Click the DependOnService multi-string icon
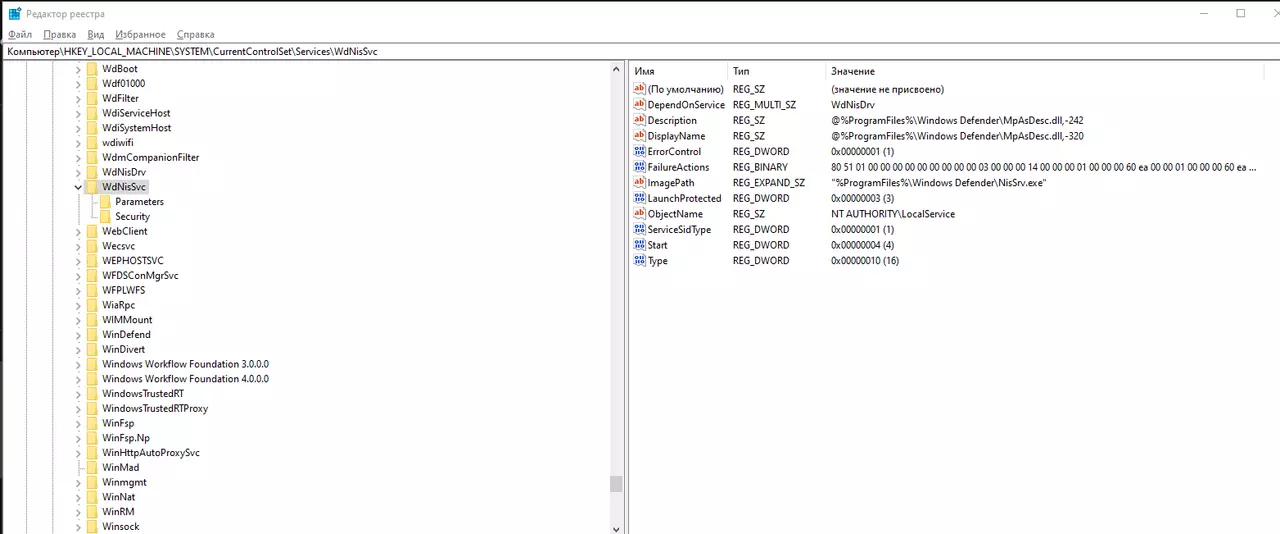This screenshot has height=534, width=1280. (640, 104)
